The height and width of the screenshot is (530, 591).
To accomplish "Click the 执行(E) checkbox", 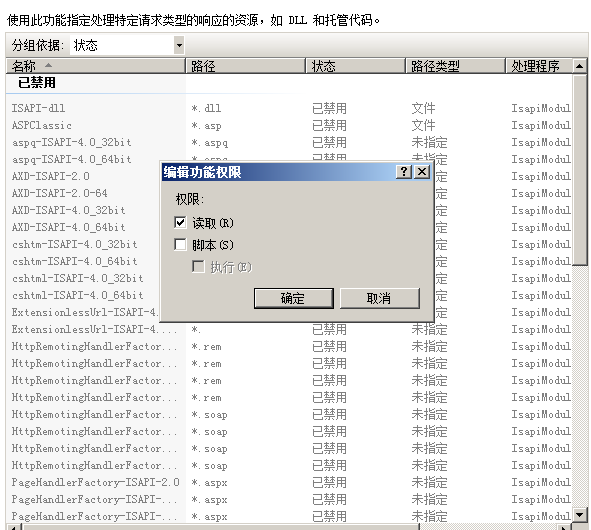I will pyautogui.click(x=198, y=267).
